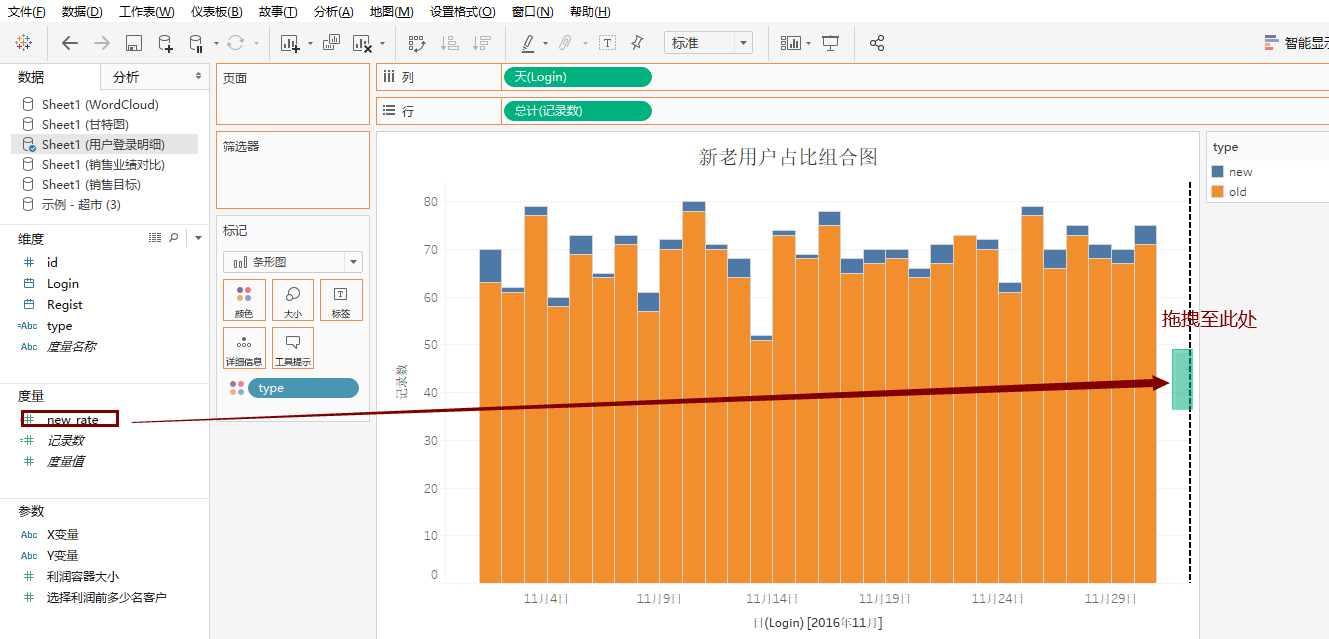Open the 数据(D) menu
The width and height of the screenshot is (1329, 639).
coord(82,12)
